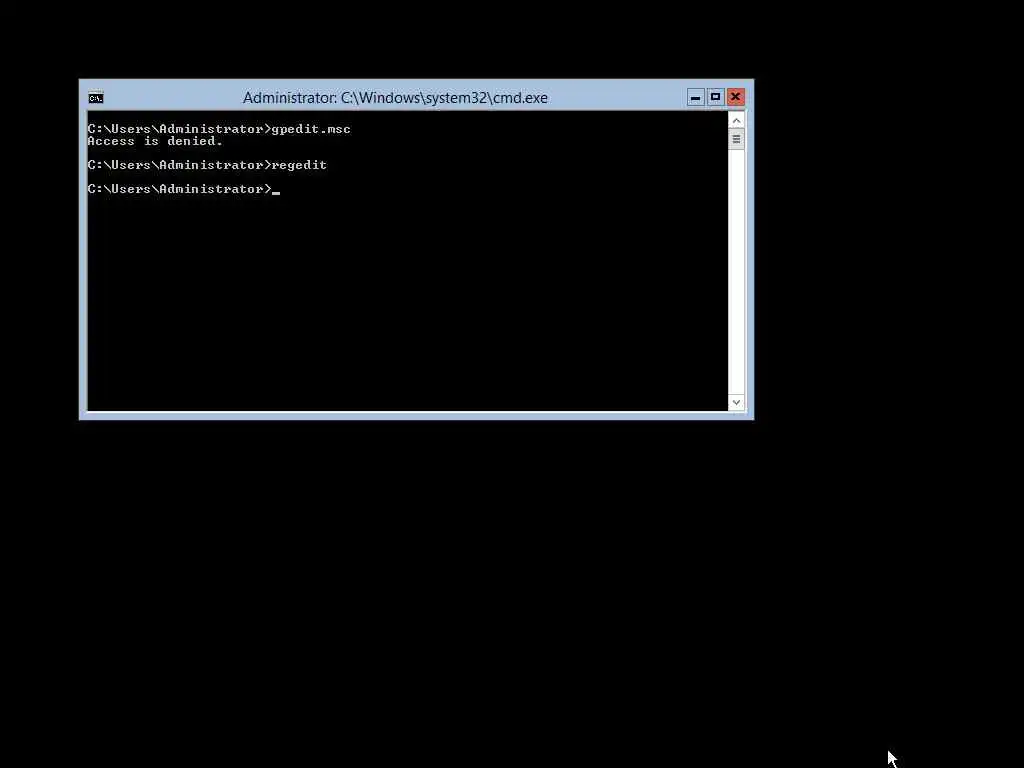The width and height of the screenshot is (1024, 768).
Task: Click the scroll up arrow in console
Action: 736,121
